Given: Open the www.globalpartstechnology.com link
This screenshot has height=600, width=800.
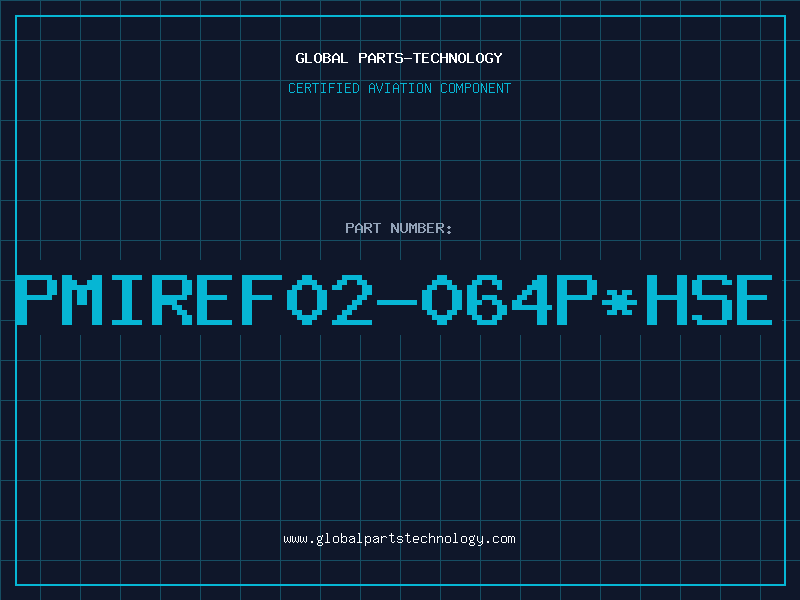Looking at the screenshot, I should coord(399,539).
